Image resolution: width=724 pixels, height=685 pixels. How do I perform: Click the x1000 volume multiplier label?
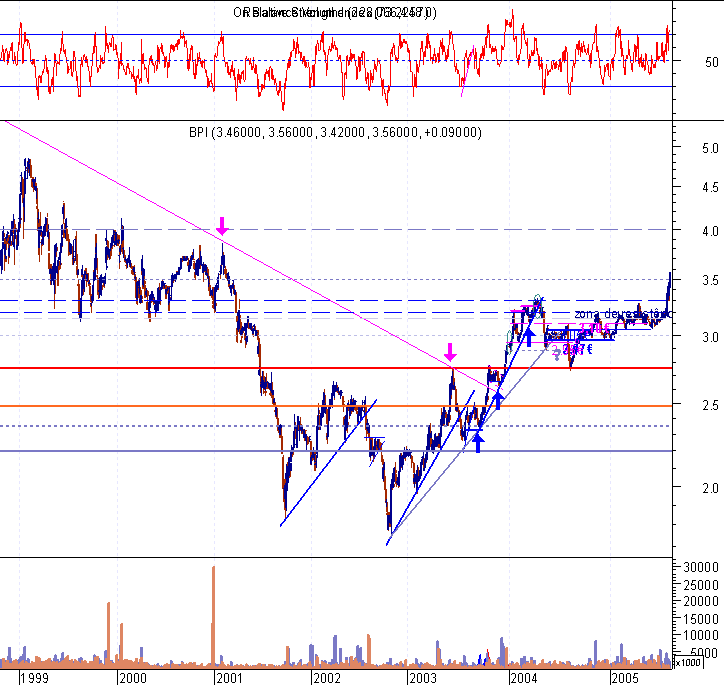(x=688, y=662)
